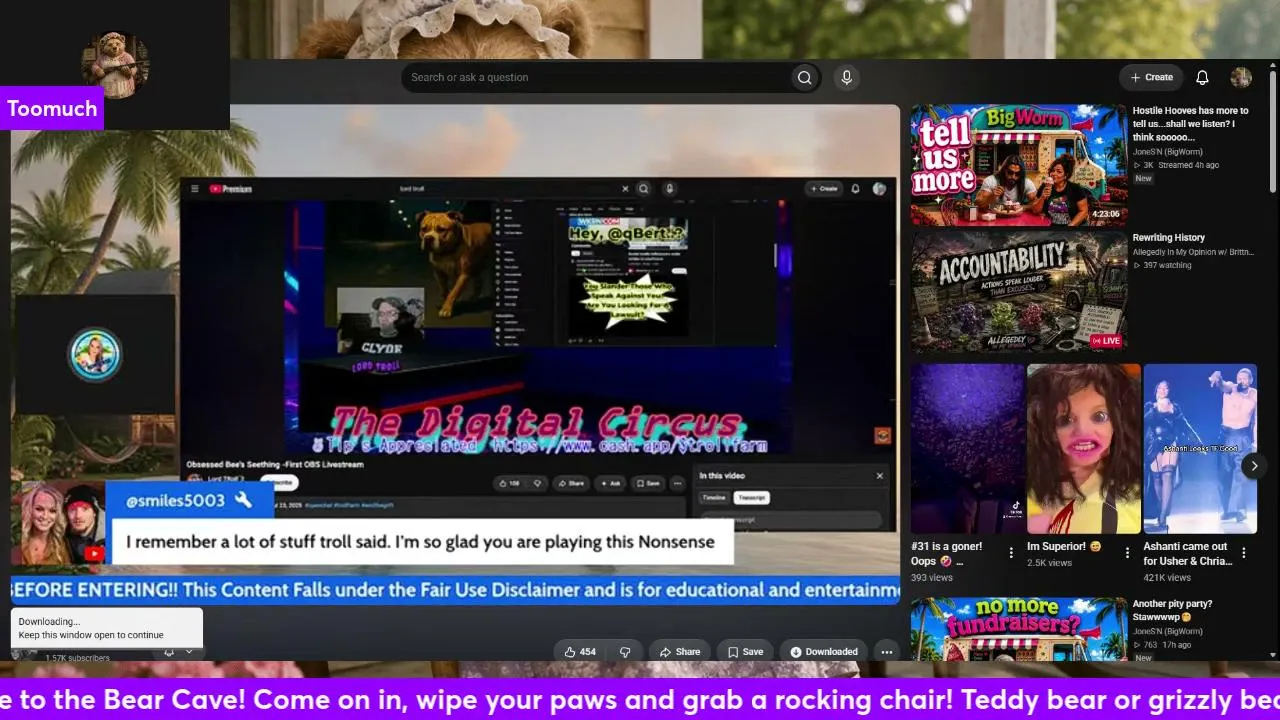Open the notifications bell in the header
Screen dimensions: 1280x720
(x=1202, y=77)
